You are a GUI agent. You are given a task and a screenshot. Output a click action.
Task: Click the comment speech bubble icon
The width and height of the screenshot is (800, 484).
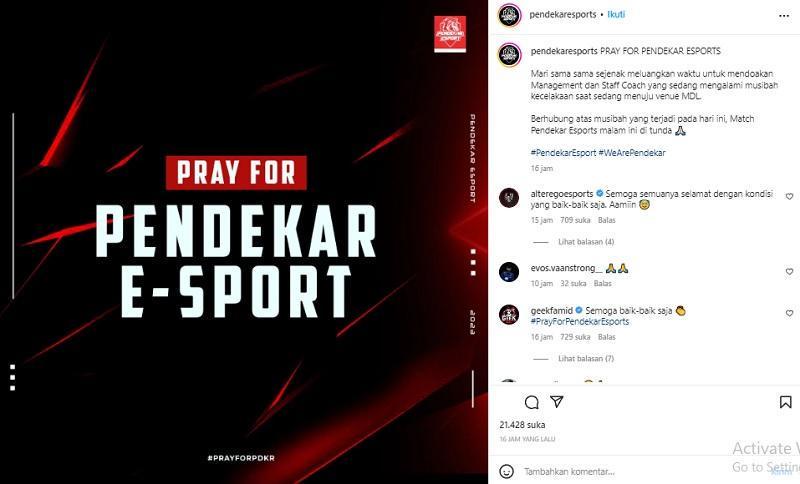coord(532,402)
